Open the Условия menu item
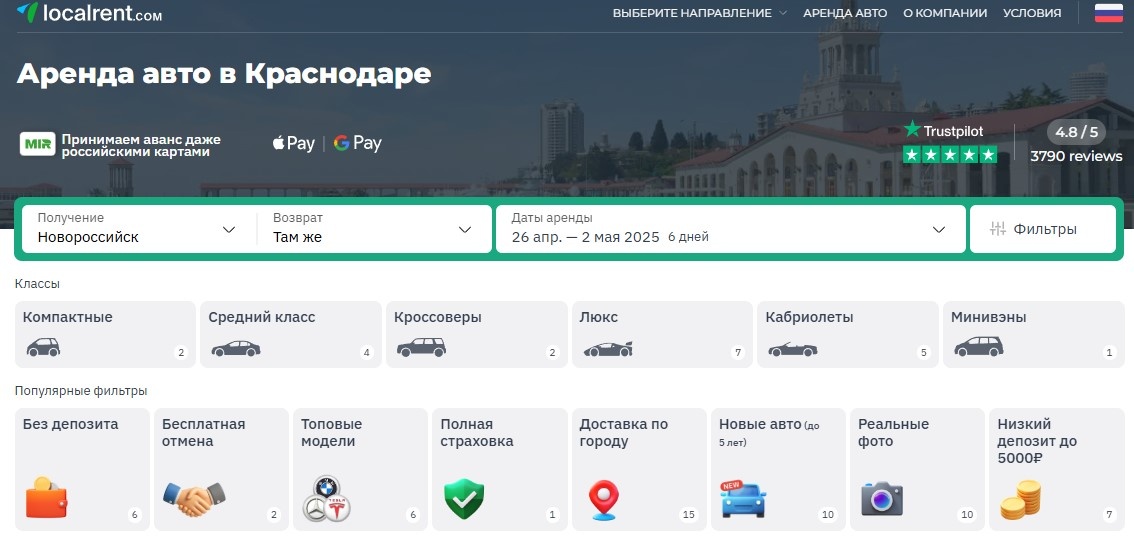1134x538 pixels. pyautogui.click(x=1032, y=13)
